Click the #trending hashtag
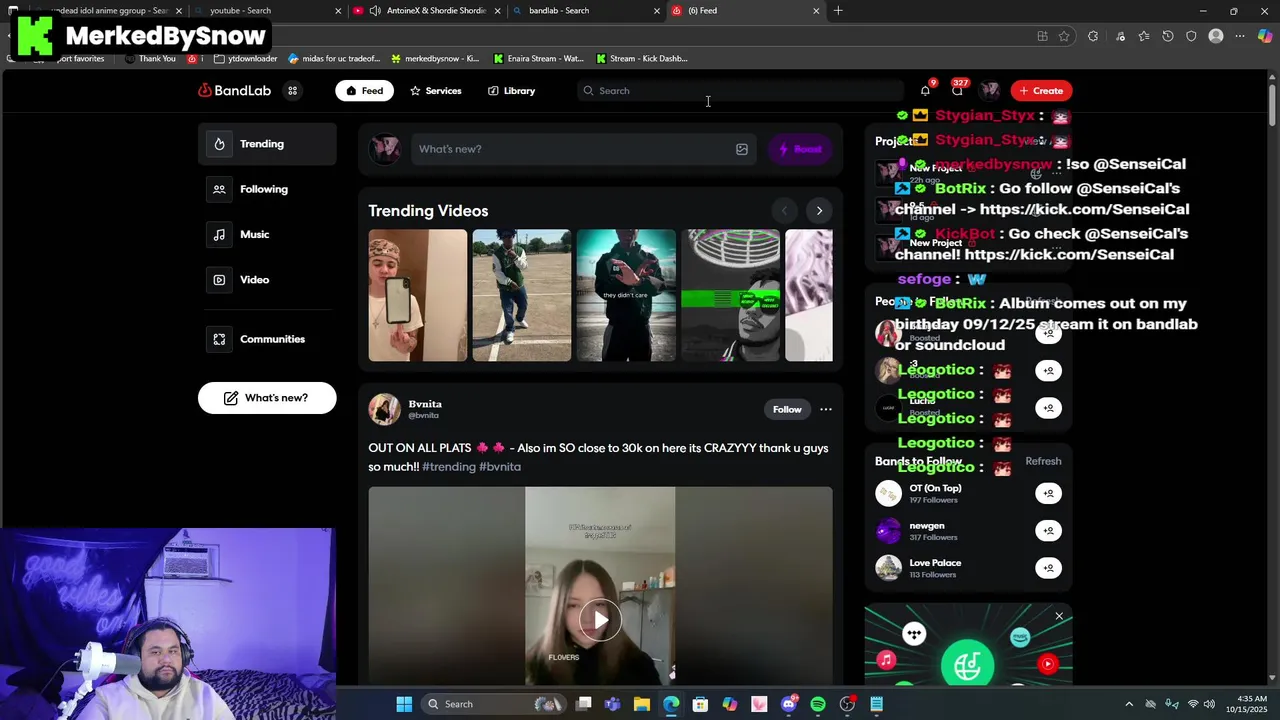The image size is (1280, 720). point(449,467)
